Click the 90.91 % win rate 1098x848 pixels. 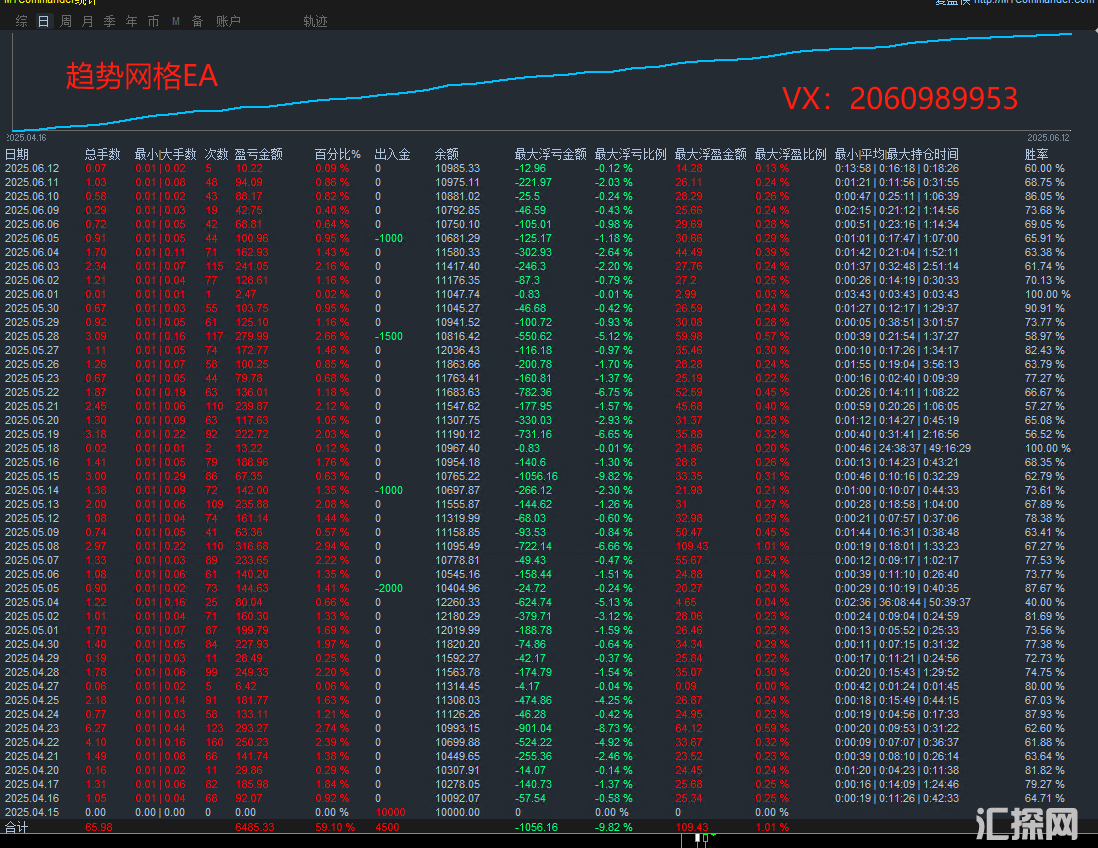click(1044, 308)
